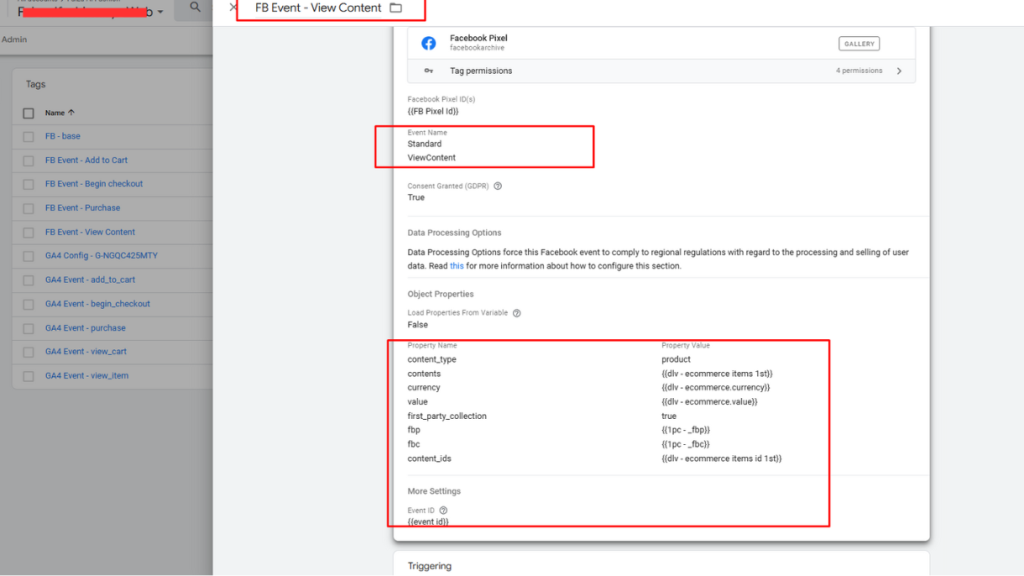1024x576 pixels.
Task: Click the 4 permissions label
Action: point(859,71)
